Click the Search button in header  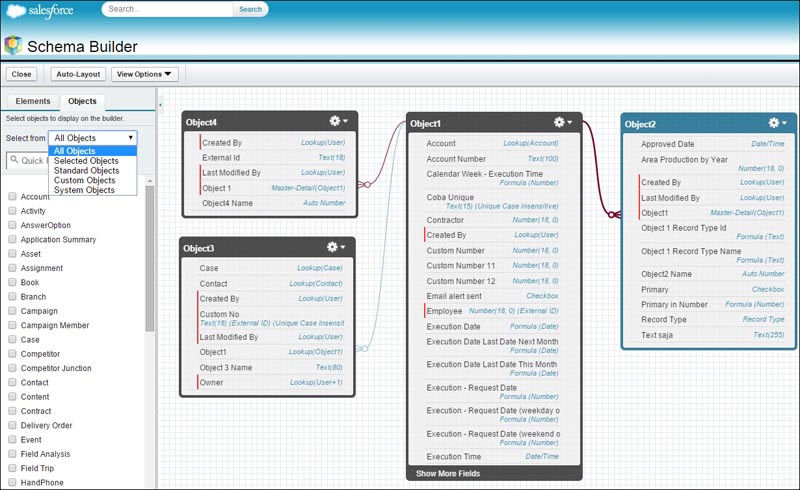[251, 9]
